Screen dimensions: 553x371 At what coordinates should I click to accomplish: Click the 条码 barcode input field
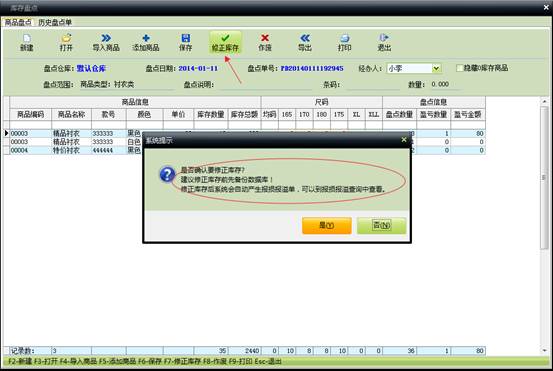(x=373, y=85)
